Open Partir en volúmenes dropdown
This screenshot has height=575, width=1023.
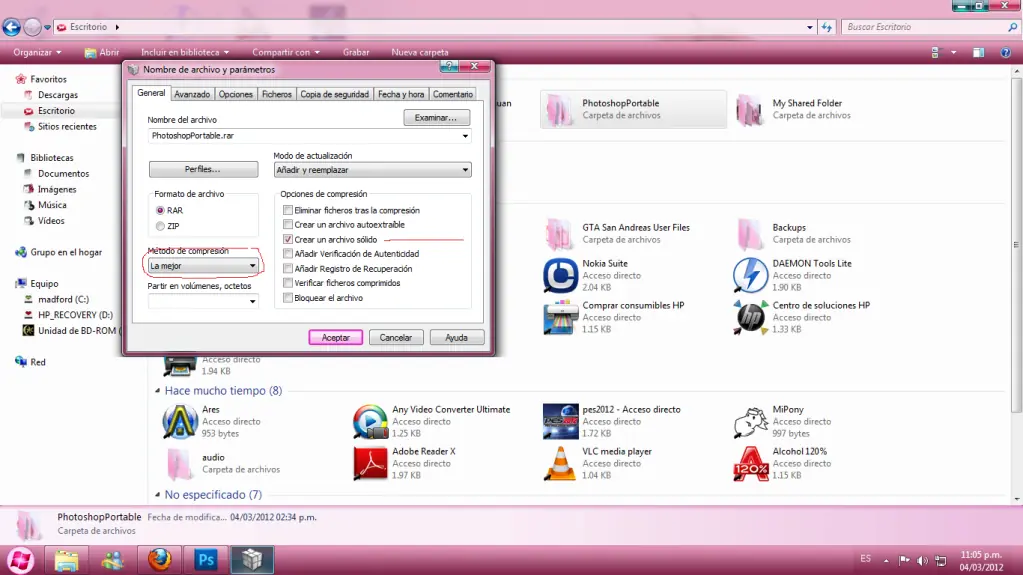tap(252, 301)
